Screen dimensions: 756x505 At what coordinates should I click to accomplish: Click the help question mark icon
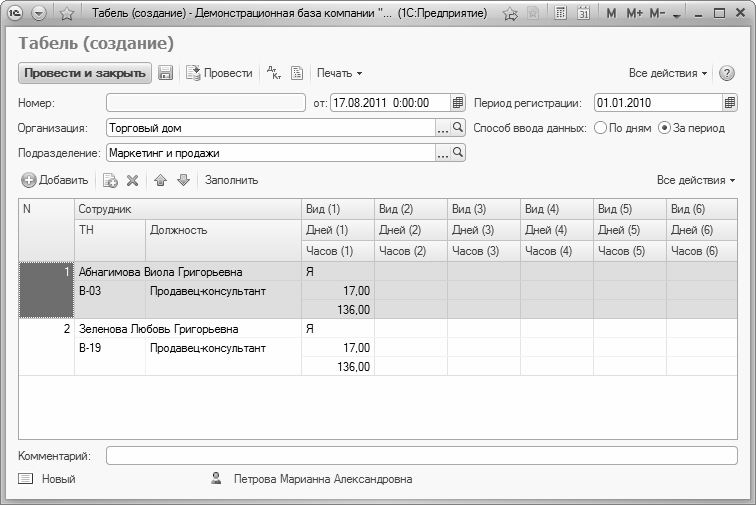[x=727, y=73]
